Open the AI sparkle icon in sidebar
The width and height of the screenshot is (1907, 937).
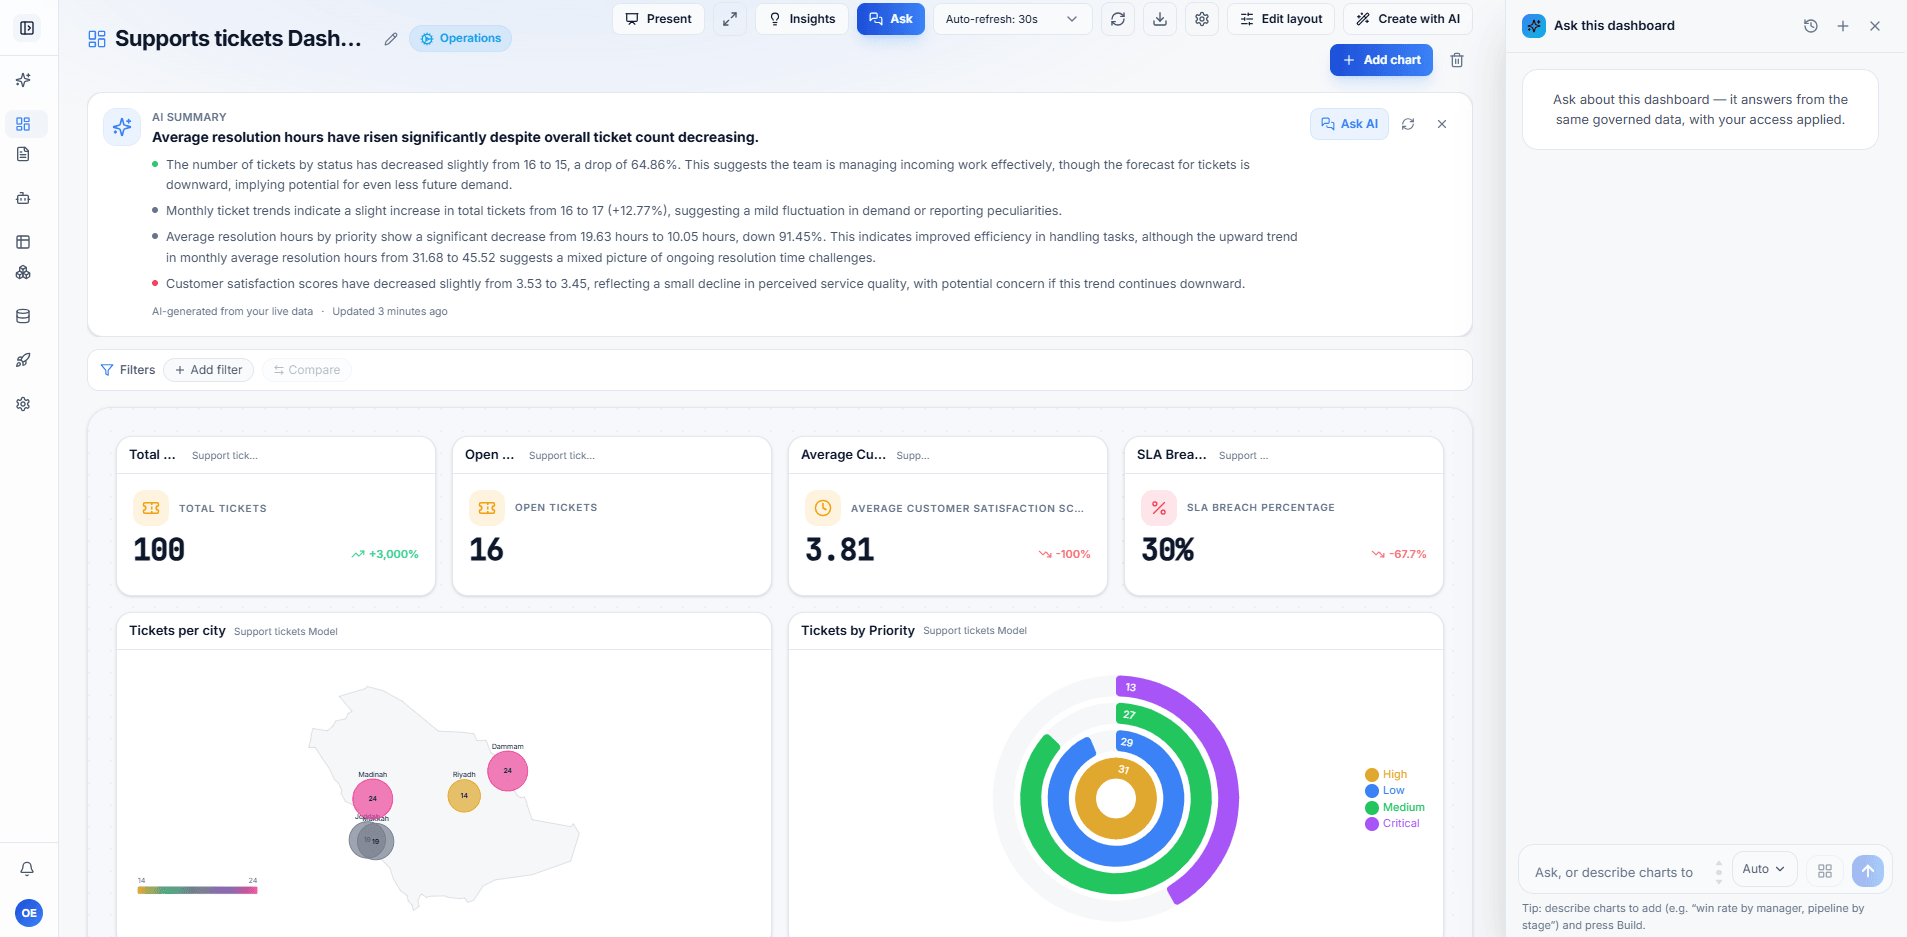coord(23,80)
